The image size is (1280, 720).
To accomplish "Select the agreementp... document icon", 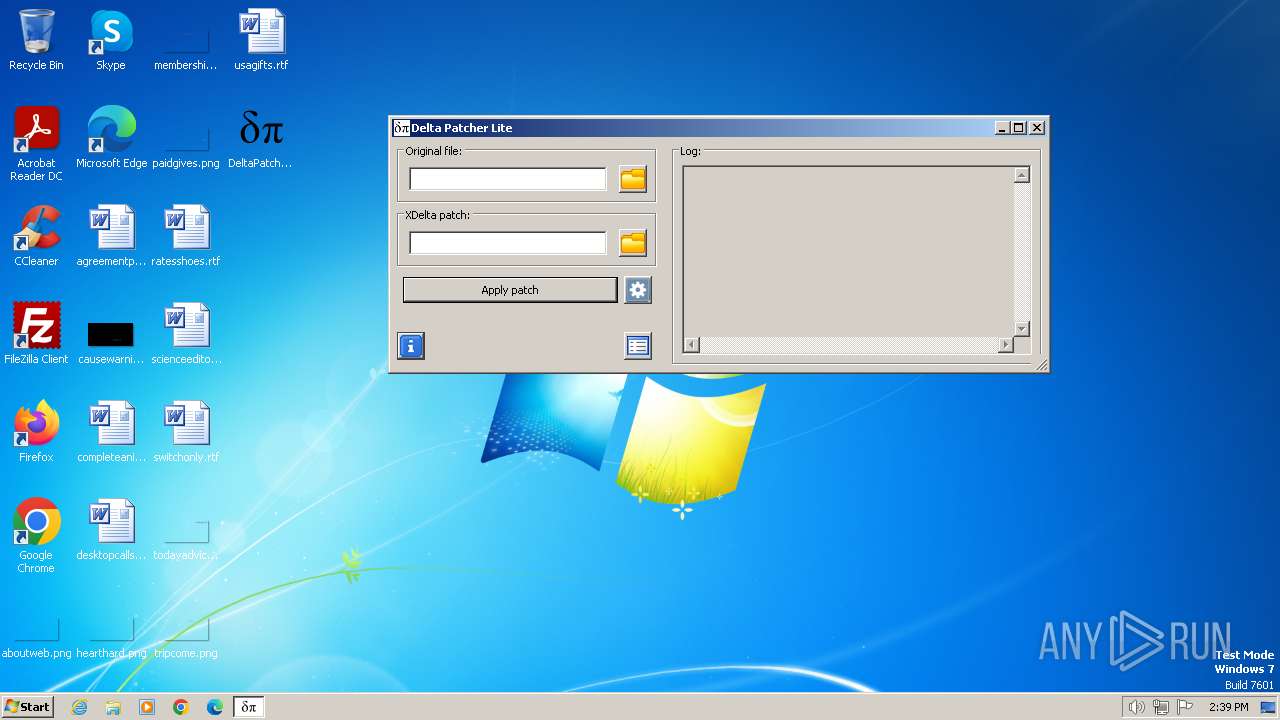I will pyautogui.click(x=111, y=236).
